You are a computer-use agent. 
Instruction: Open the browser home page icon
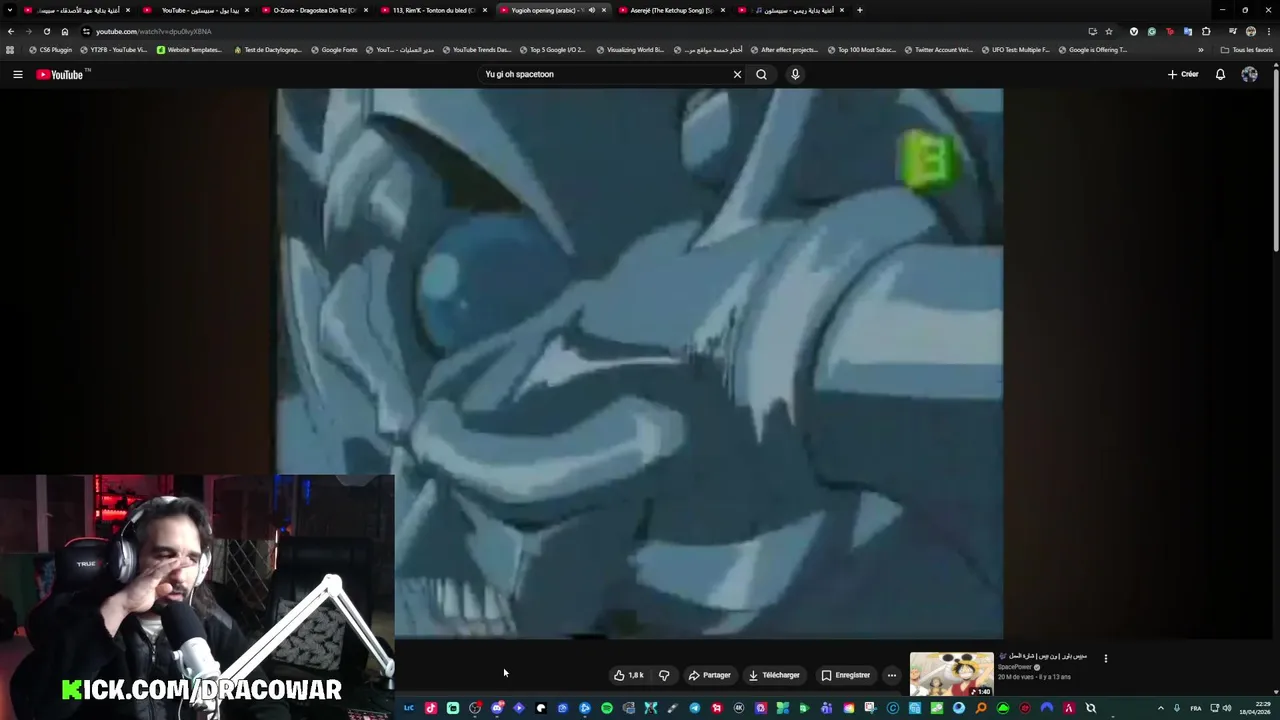tap(65, 31)
